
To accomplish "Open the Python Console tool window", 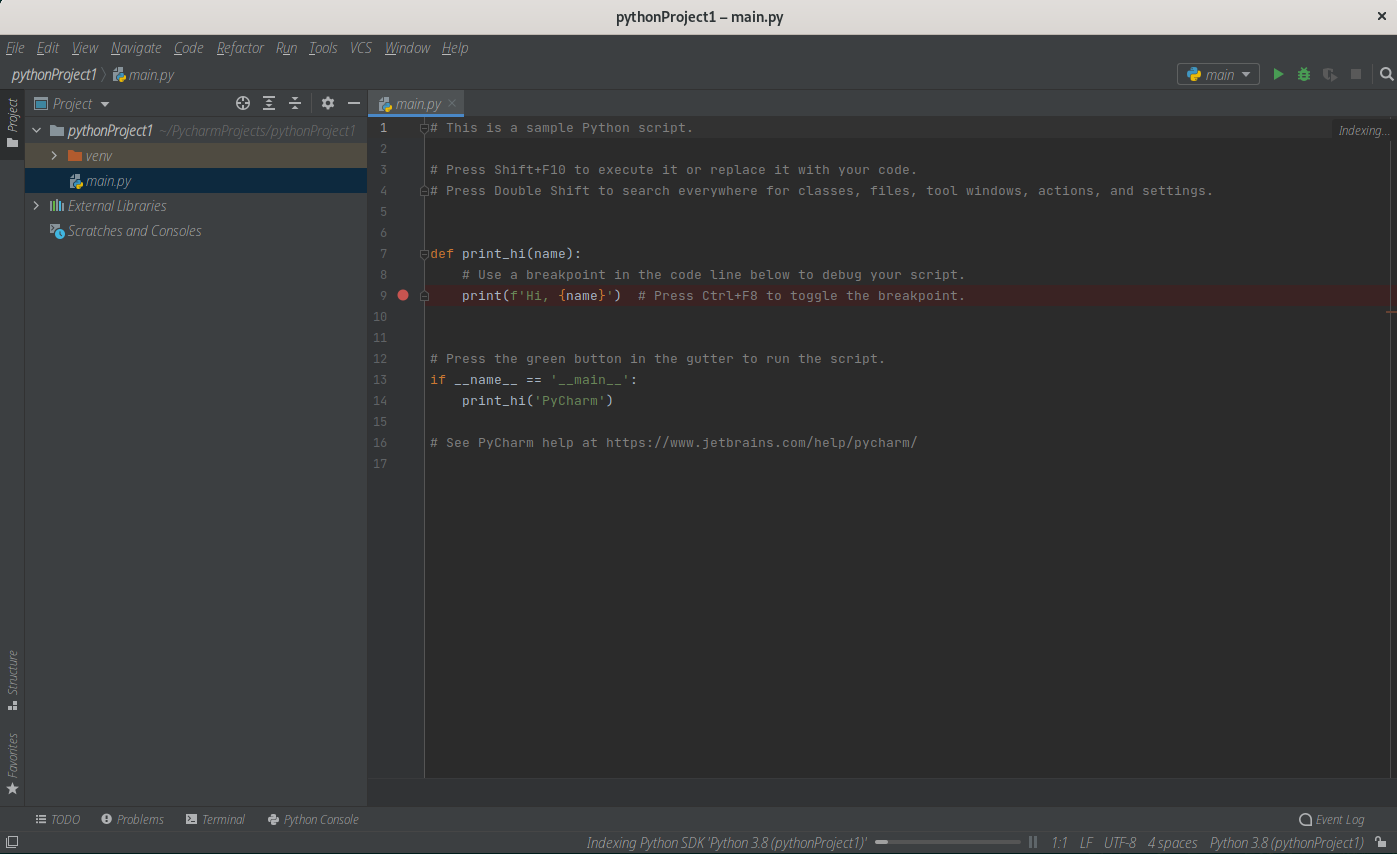I will click(313, 819).
